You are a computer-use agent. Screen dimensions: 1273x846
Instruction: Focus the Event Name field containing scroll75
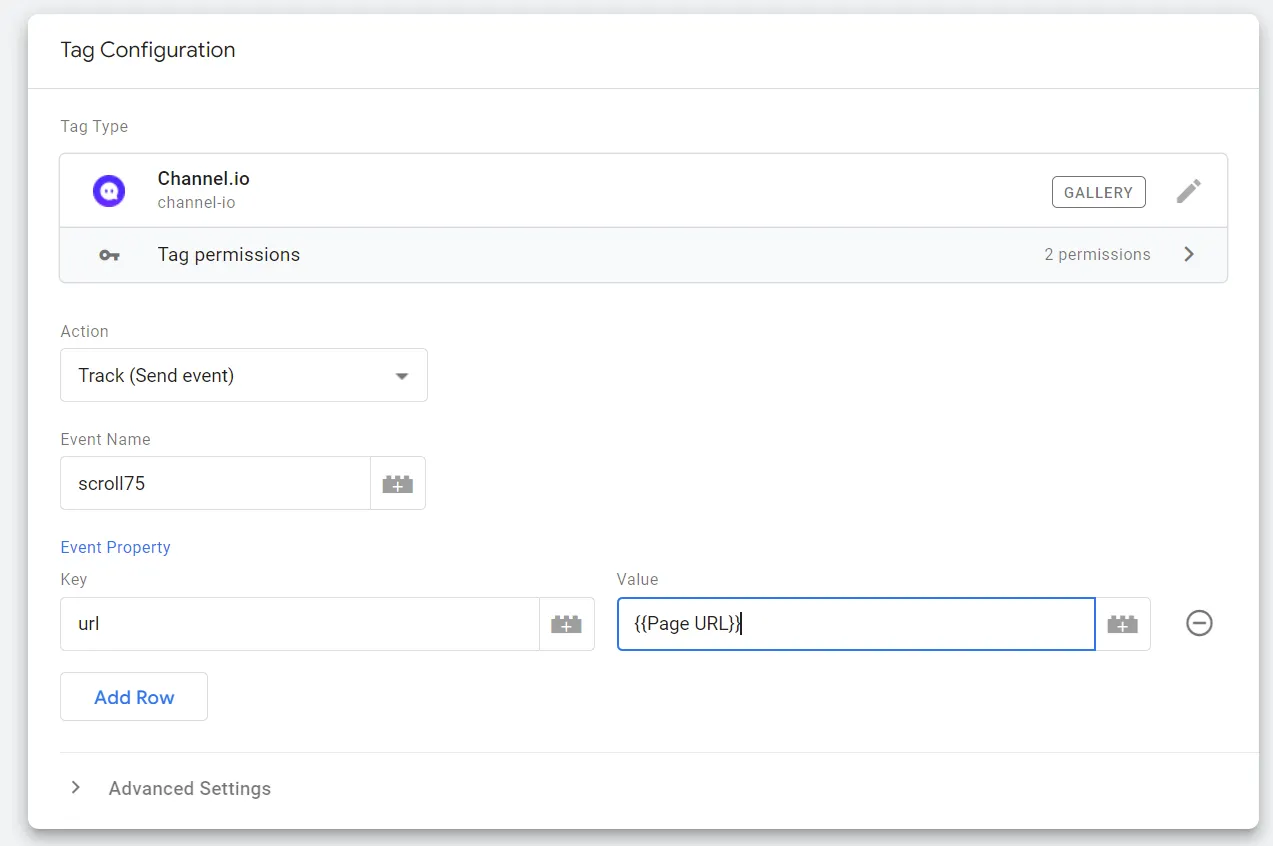click(215, 484)
